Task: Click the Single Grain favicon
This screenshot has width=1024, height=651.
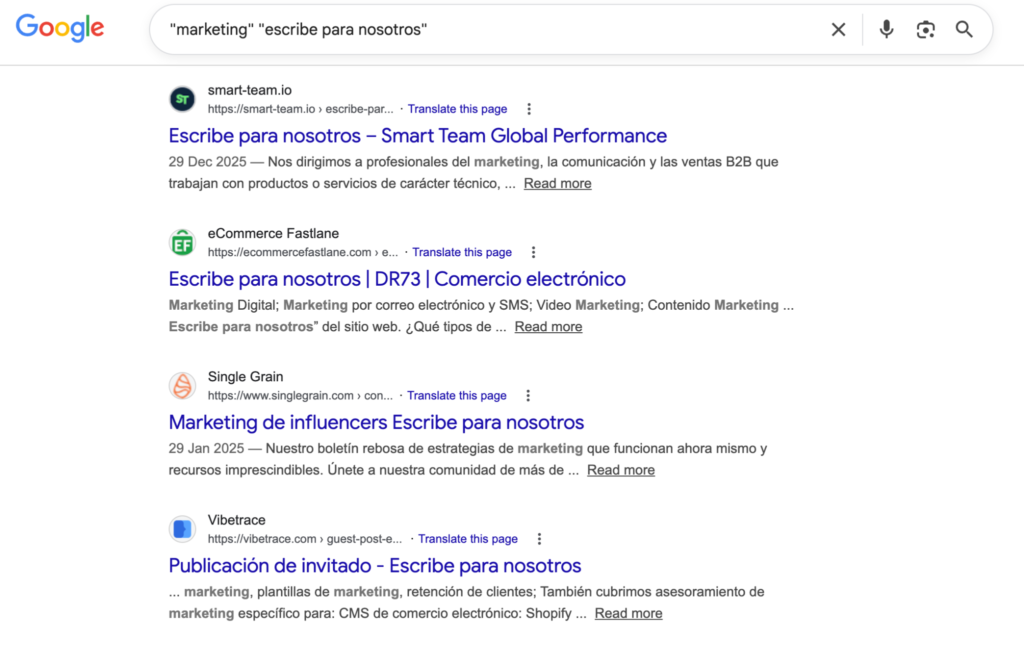Action: coord(182,385)
